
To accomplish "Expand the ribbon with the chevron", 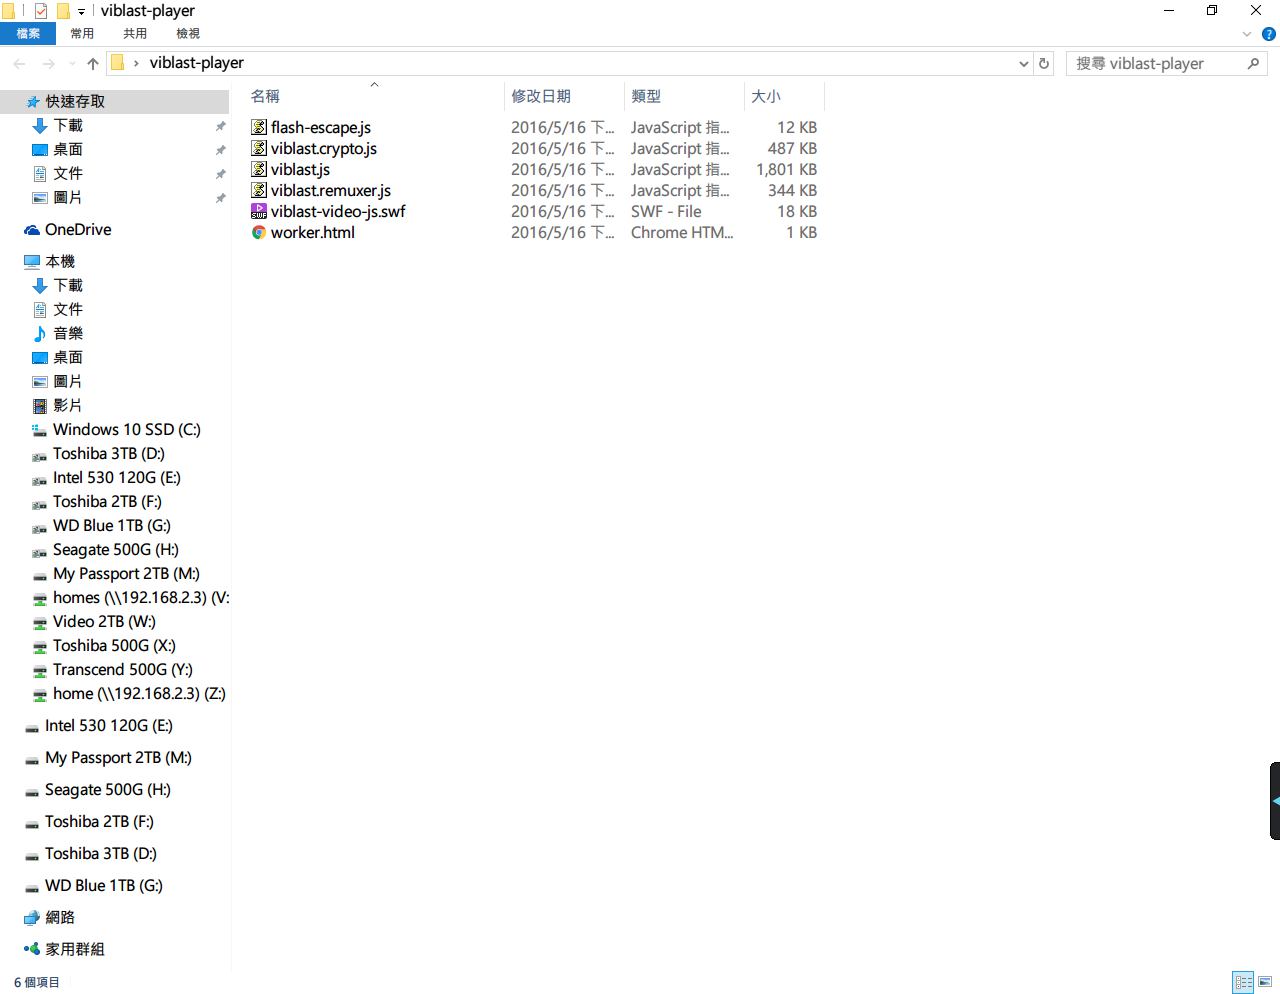I will pos(1247,34).
